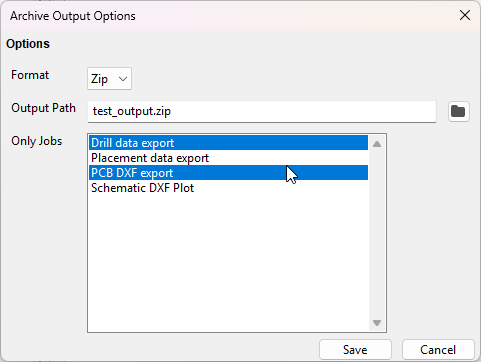This screenshot has width=481, height=362.
Task: Click the Only Jobs label
Action: (37, 141)
